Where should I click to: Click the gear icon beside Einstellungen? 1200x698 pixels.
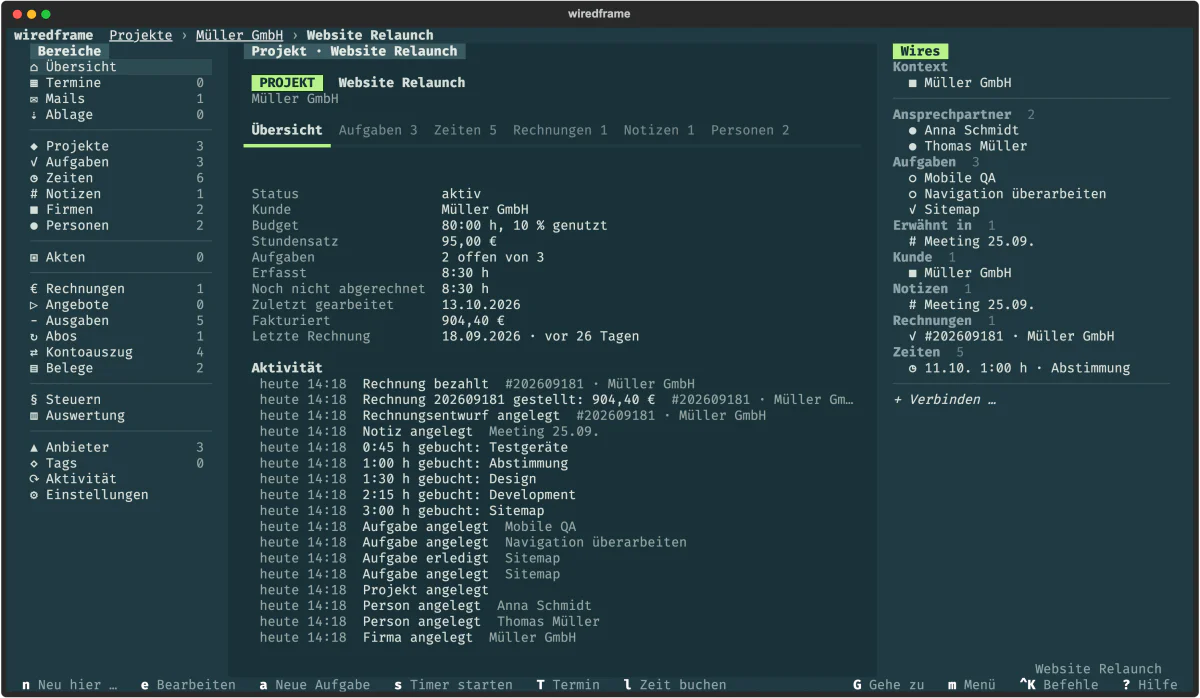[x=34, y=495]
